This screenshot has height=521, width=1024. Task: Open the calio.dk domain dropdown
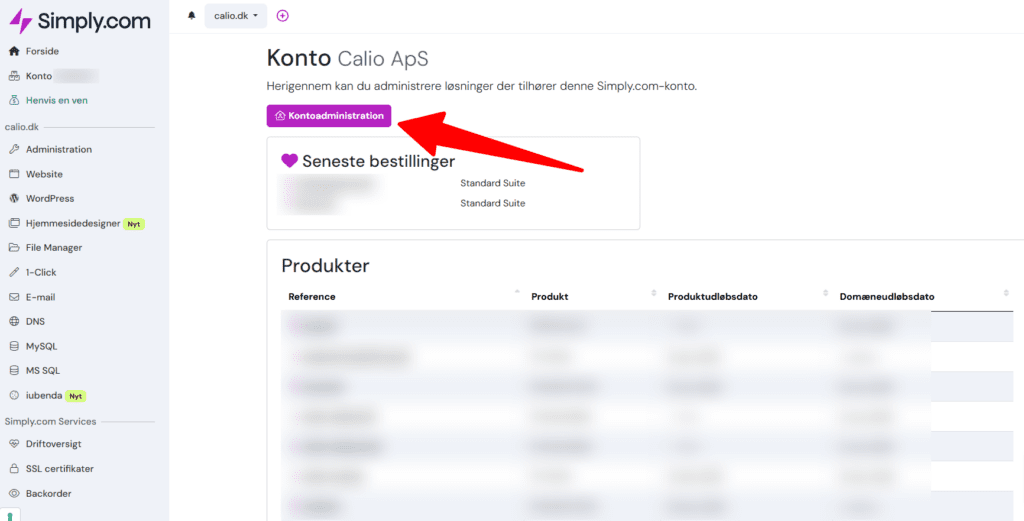pyautogui.click(x=235, y=16)
